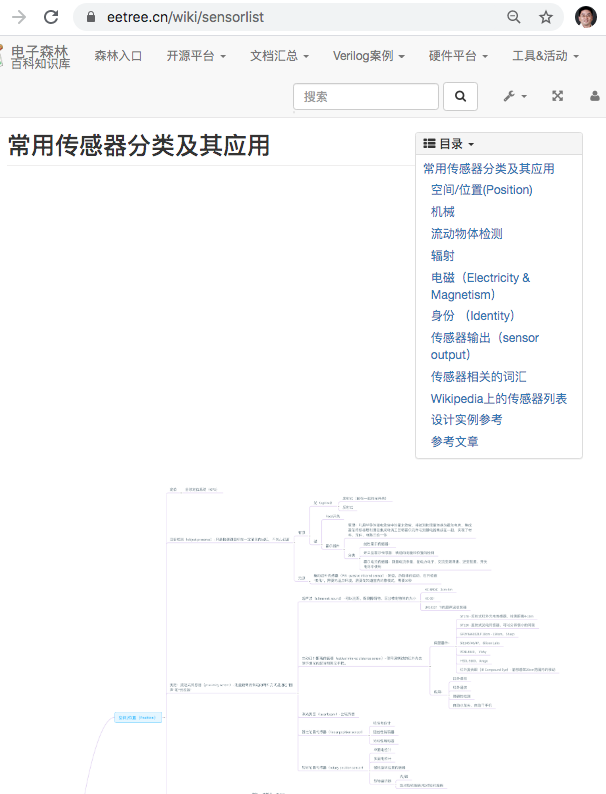Image resolution: width=606 pixels, height=794 pixels.
Task: Click the padlock site info icon
Action: click(x=91, y=17)
